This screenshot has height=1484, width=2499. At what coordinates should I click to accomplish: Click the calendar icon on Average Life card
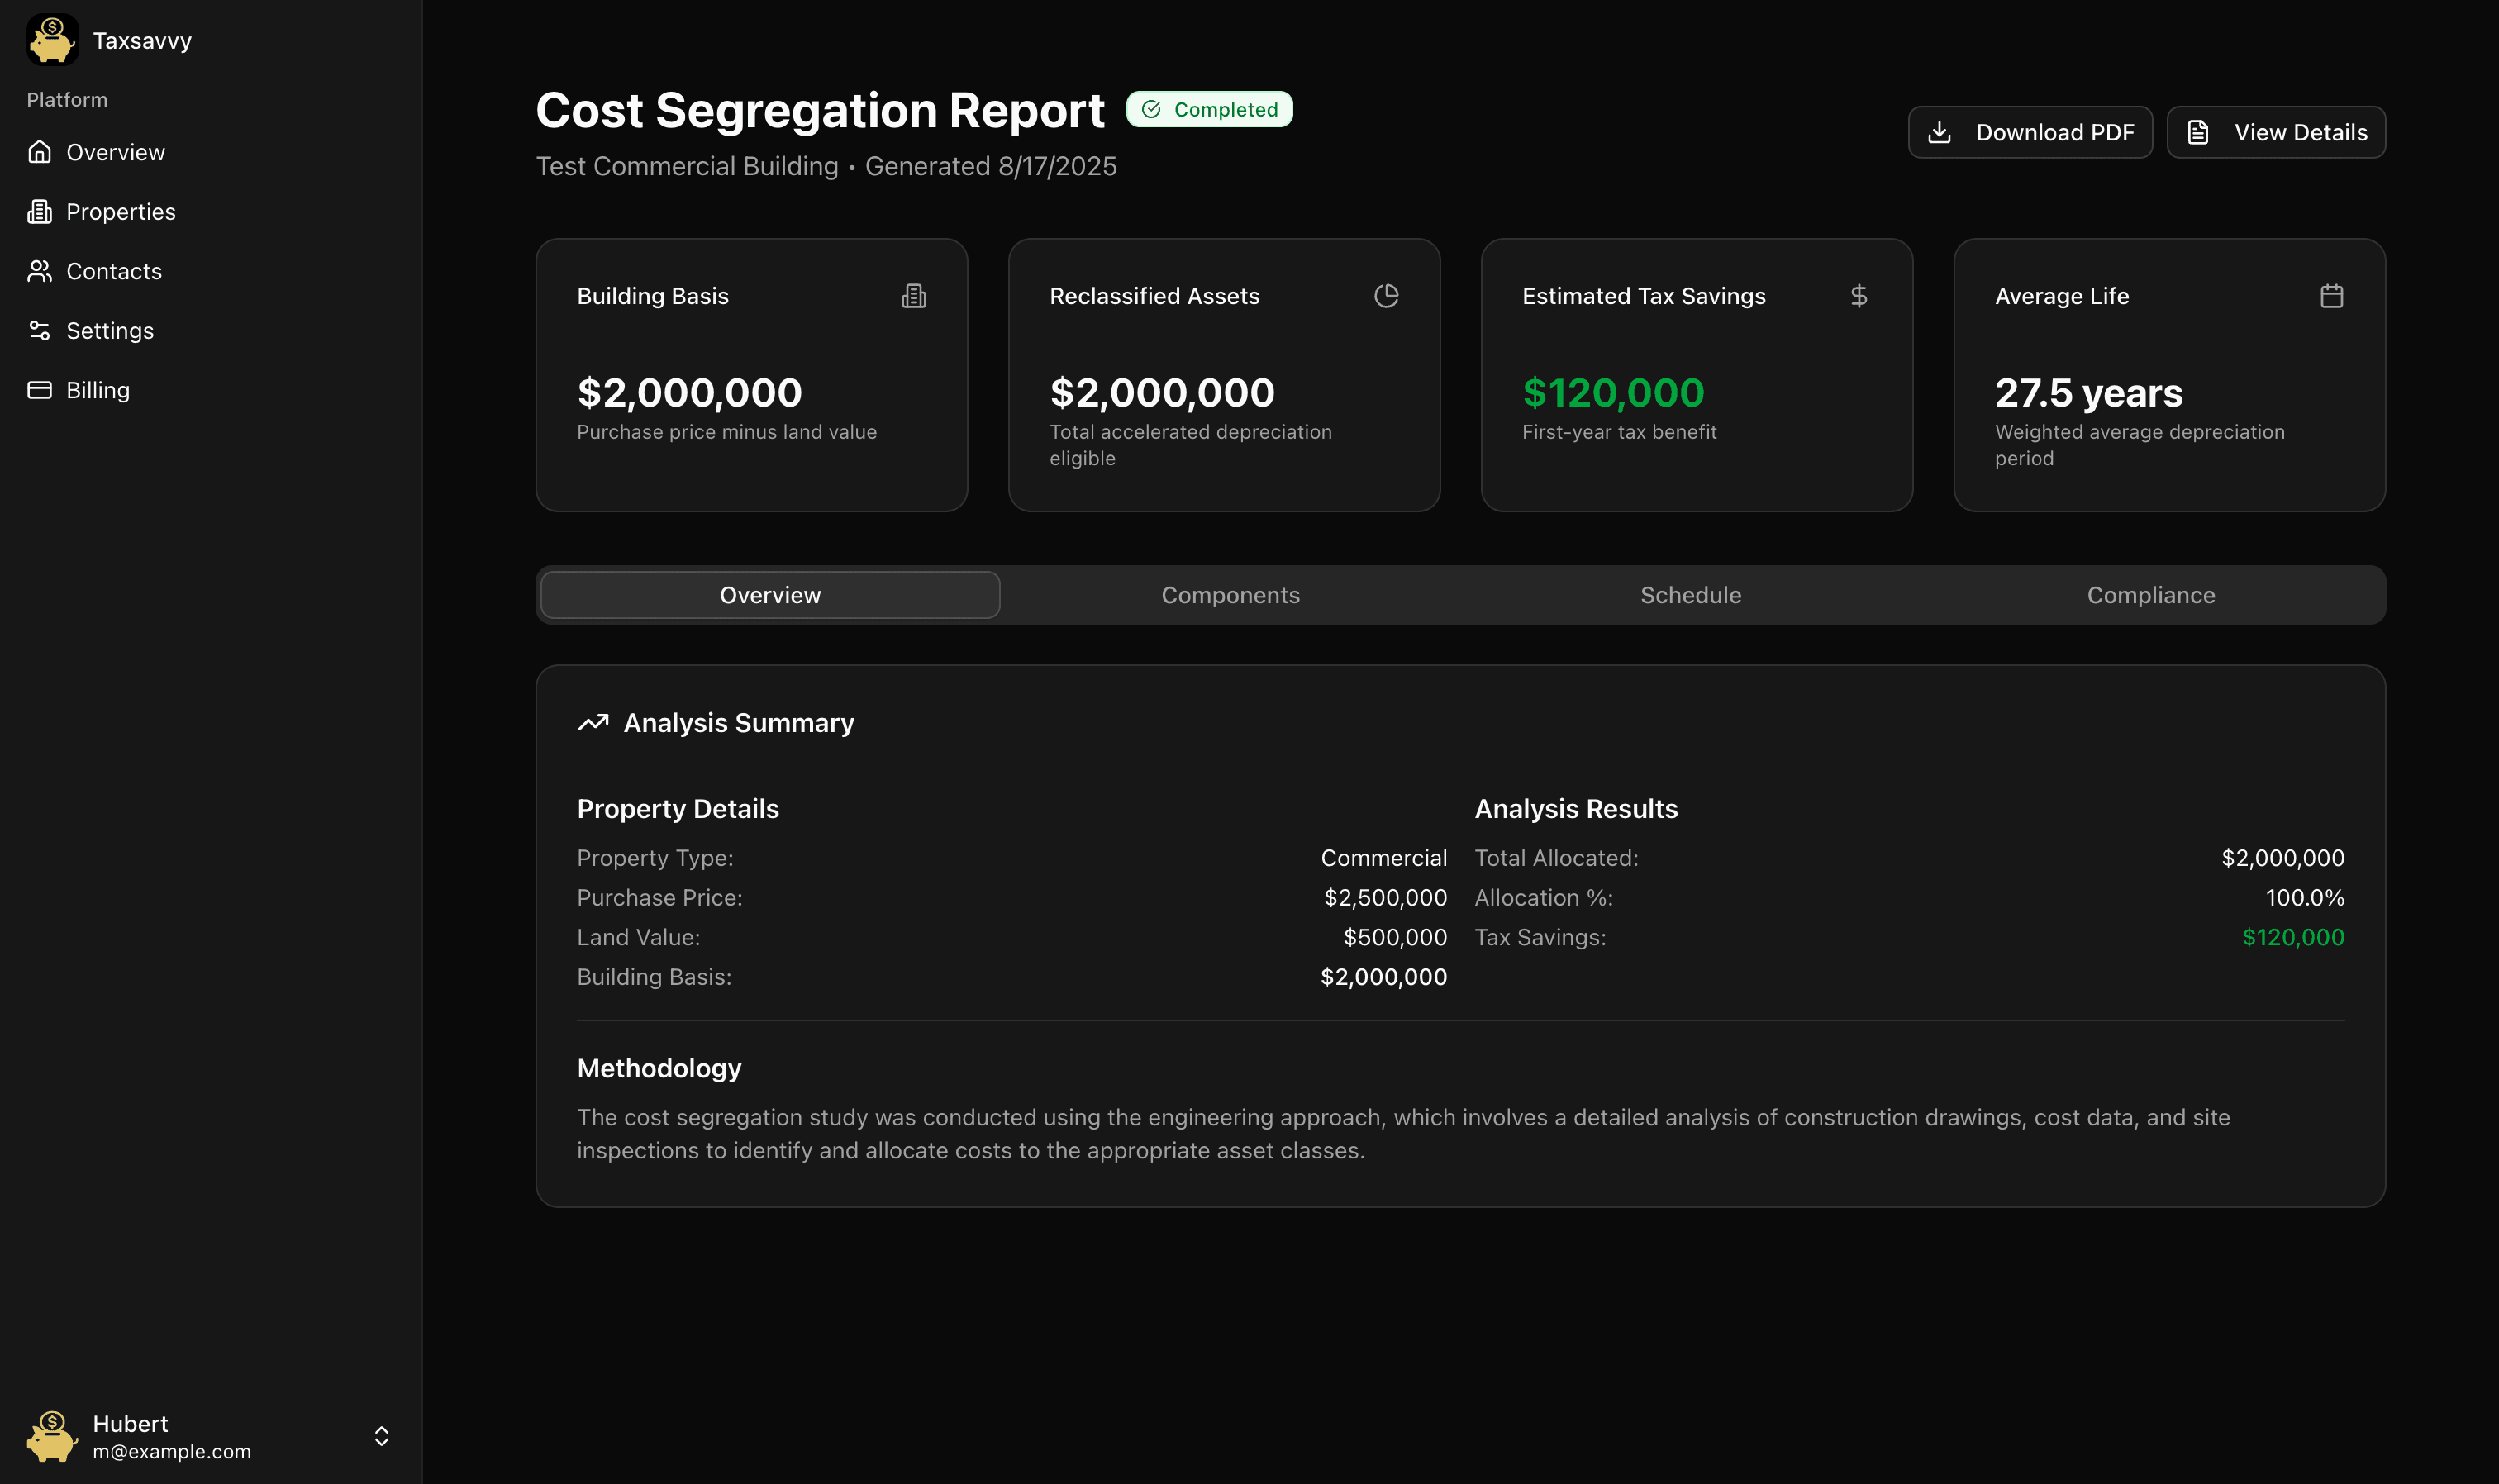2331,295
